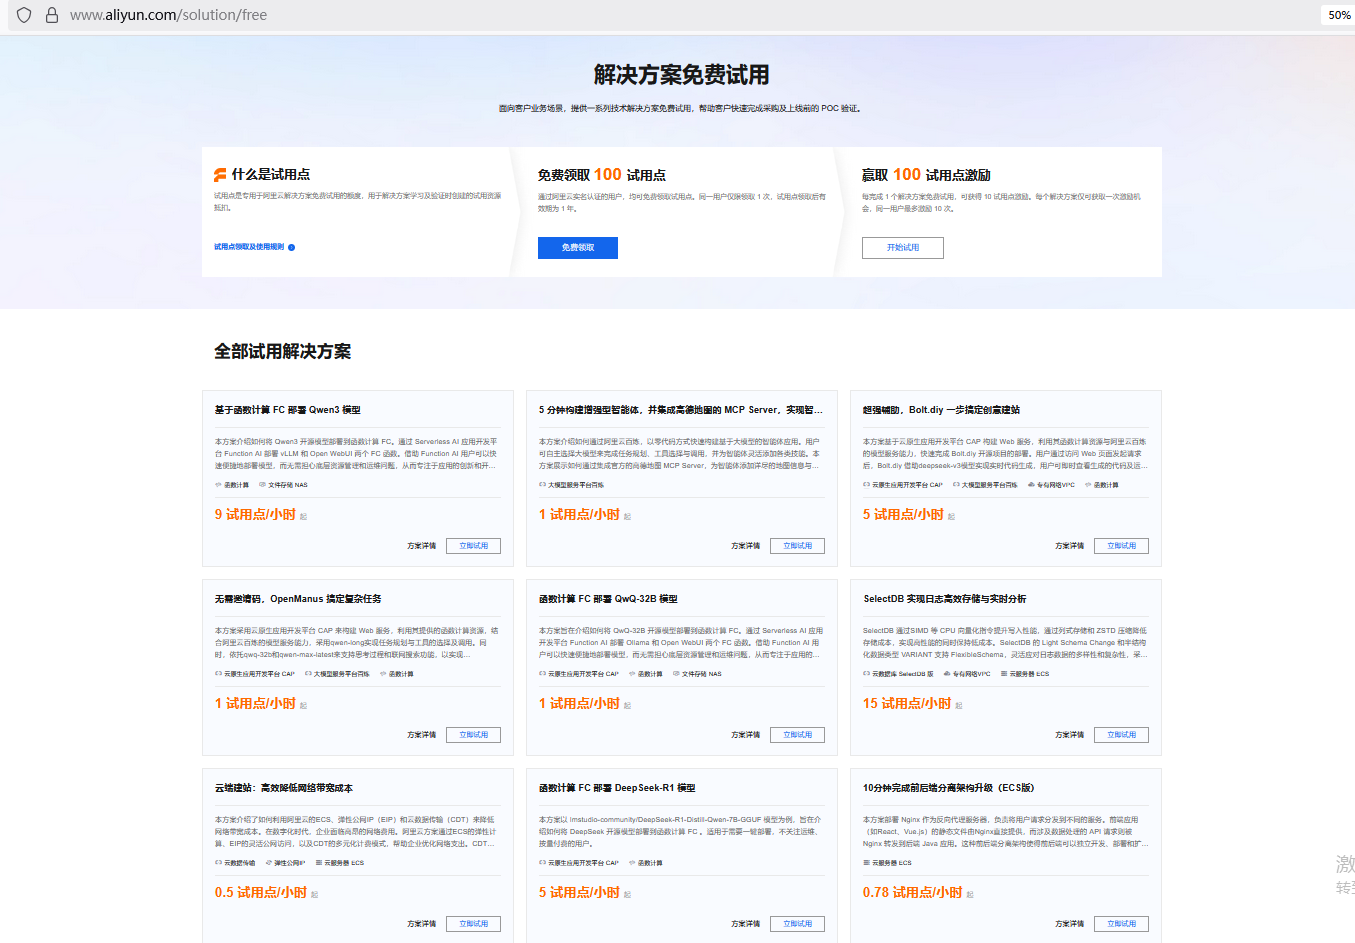The width and height of the screenshot is (1355, 943).
Task: Click 方案详情 in the SelectDB card
Action: (1069, 735)
